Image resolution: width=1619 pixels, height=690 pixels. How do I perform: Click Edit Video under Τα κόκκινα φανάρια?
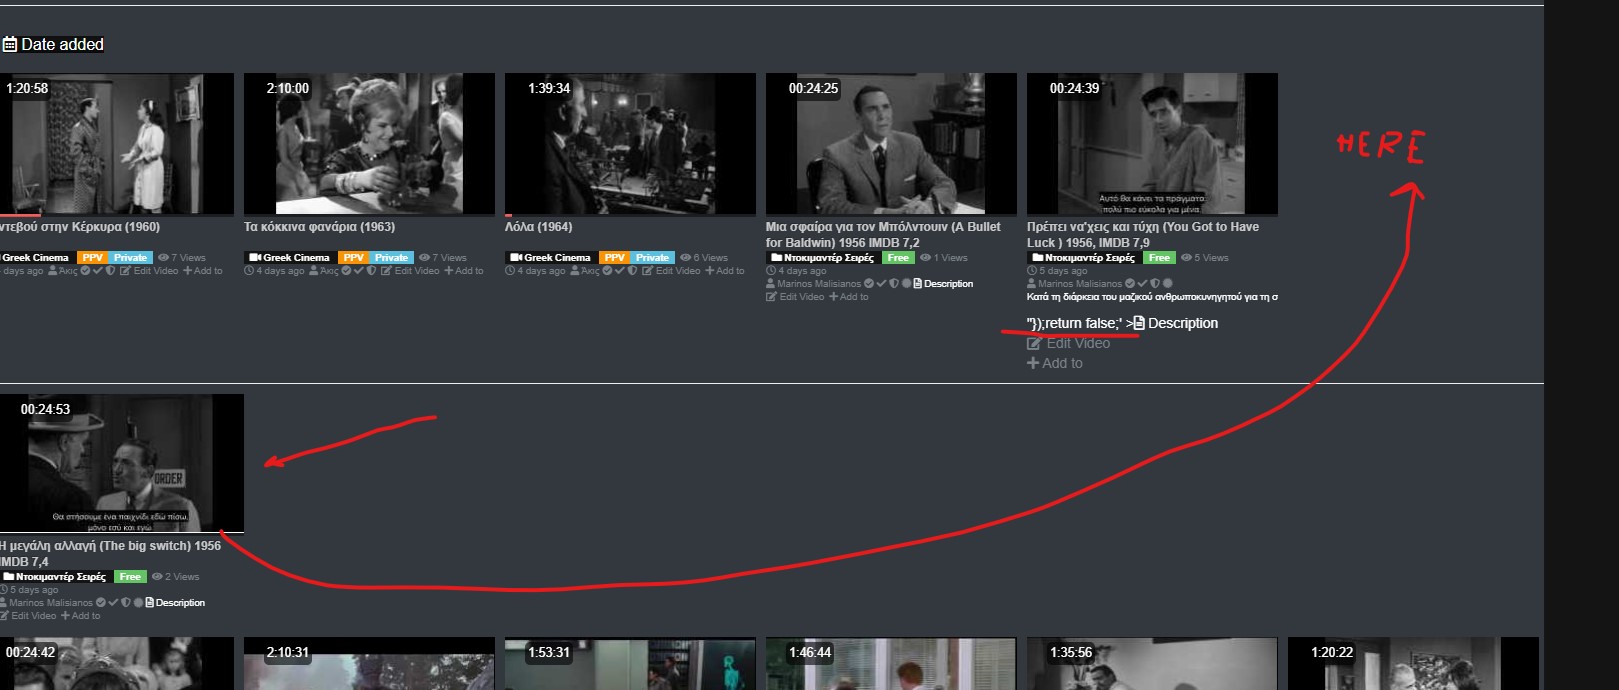pyautogui.click(x=410, y=271)
